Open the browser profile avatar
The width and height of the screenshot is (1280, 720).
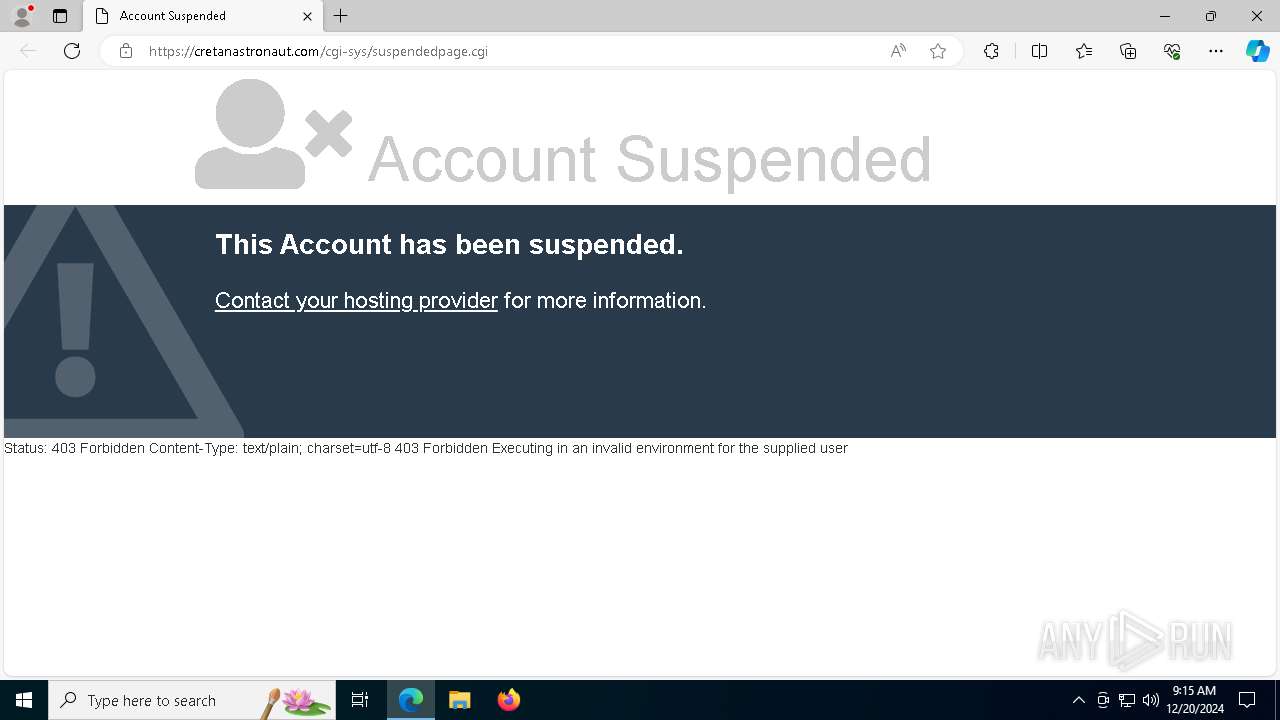(22, 16)
